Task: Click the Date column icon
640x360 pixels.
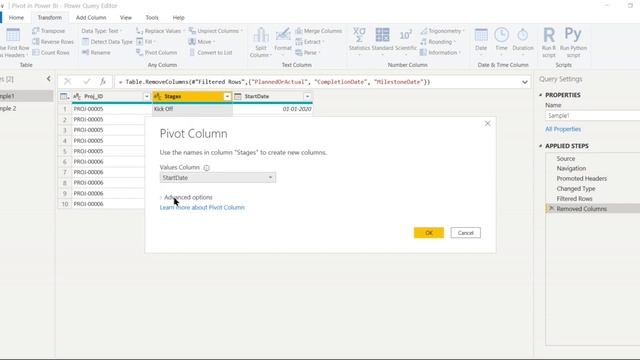Action: tap(481, 35)
